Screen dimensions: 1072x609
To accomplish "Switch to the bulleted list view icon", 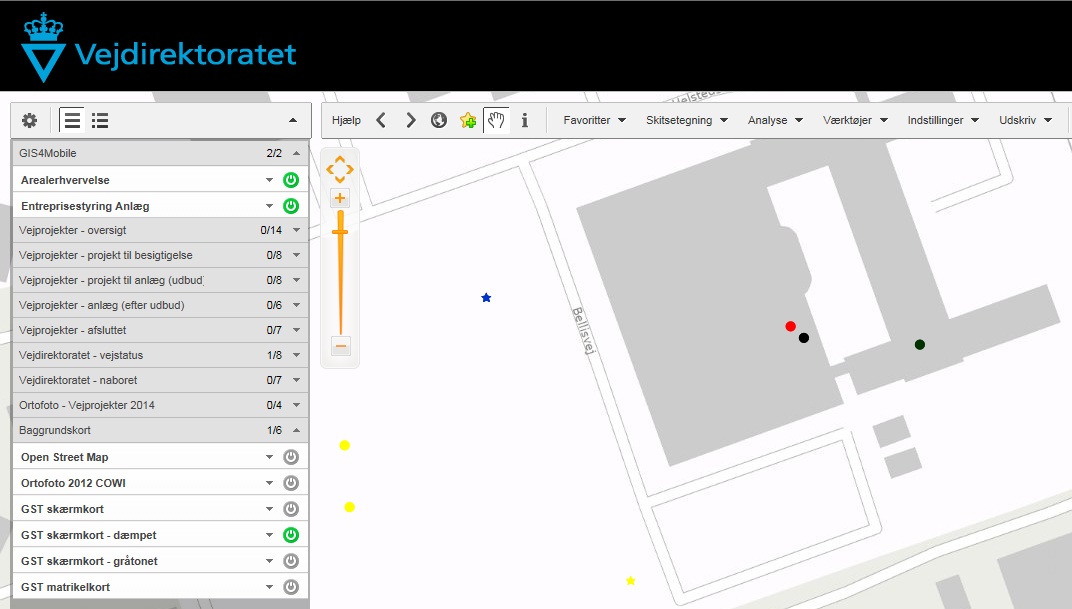I will click(x=100, y=121).
